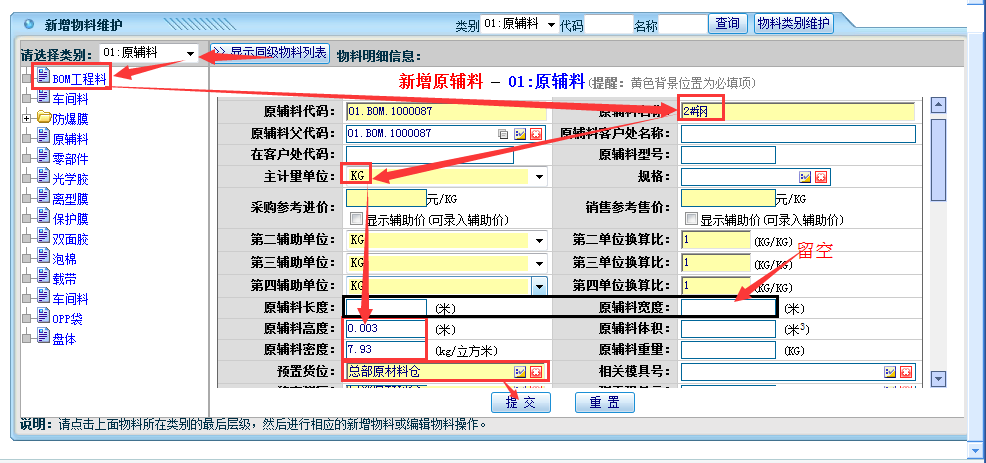Image resolution: width=986 pixels, height=463 pixels.
Task: Open the 请选择类别 dropdown
Action: 148,53
